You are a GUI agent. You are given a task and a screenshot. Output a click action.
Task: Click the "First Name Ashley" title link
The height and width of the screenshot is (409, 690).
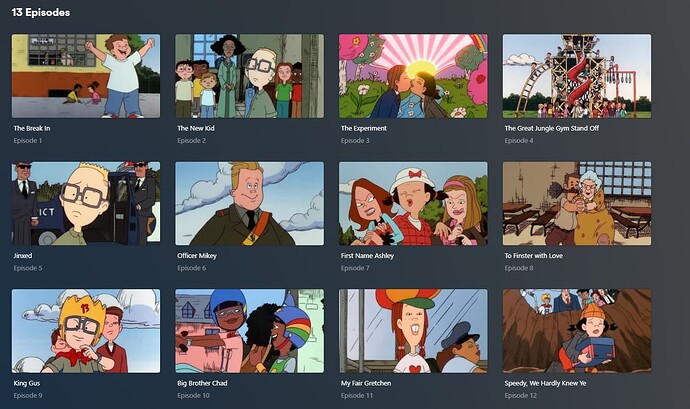367,255
